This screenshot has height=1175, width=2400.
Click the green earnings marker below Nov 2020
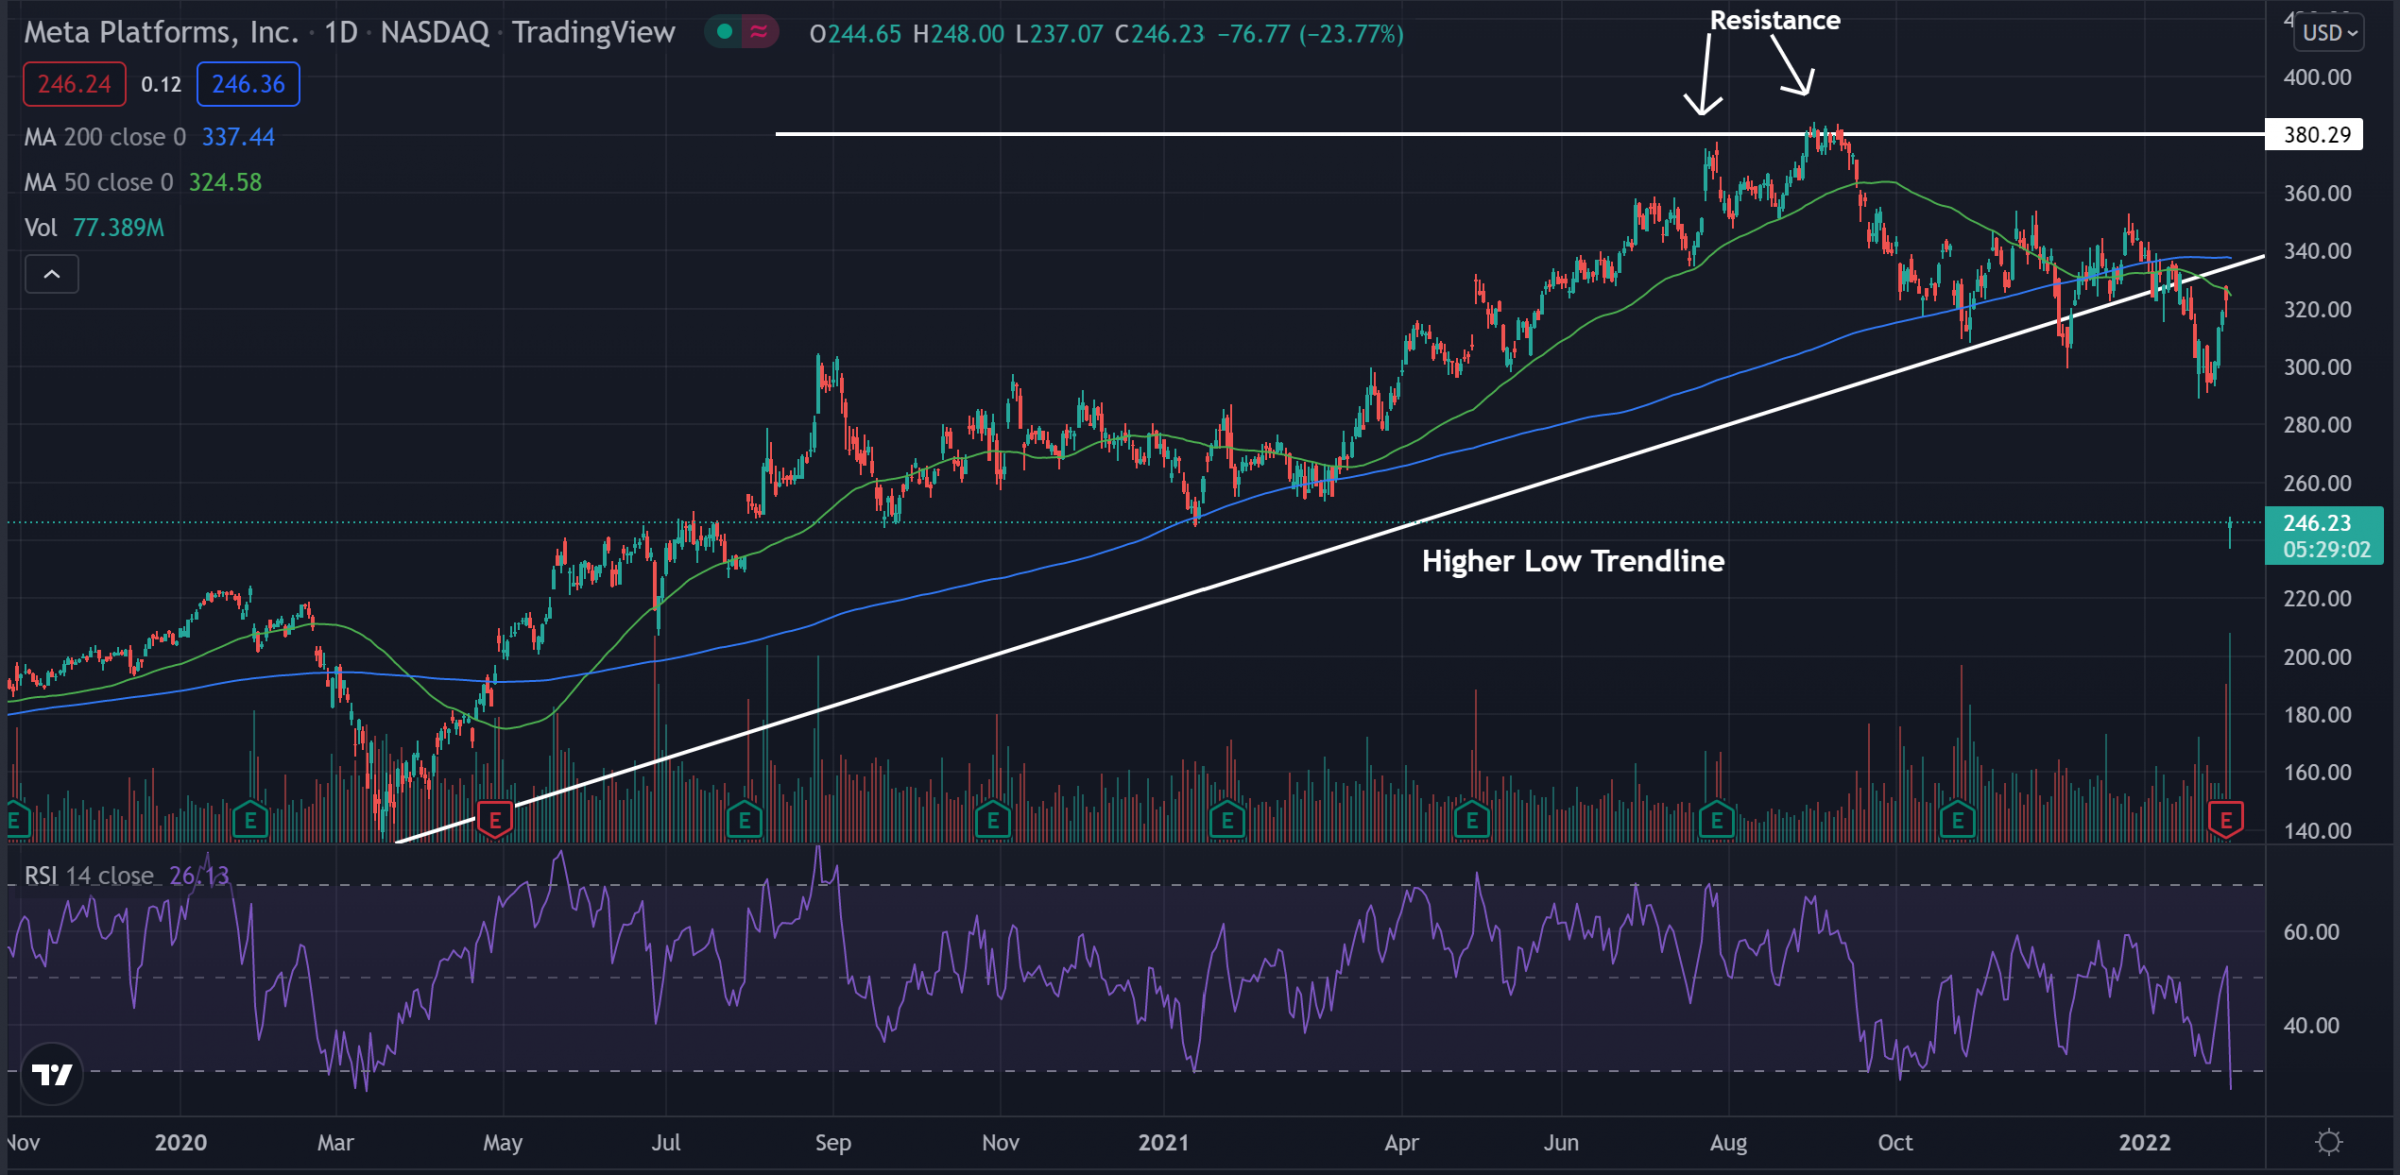click(992, 821)
